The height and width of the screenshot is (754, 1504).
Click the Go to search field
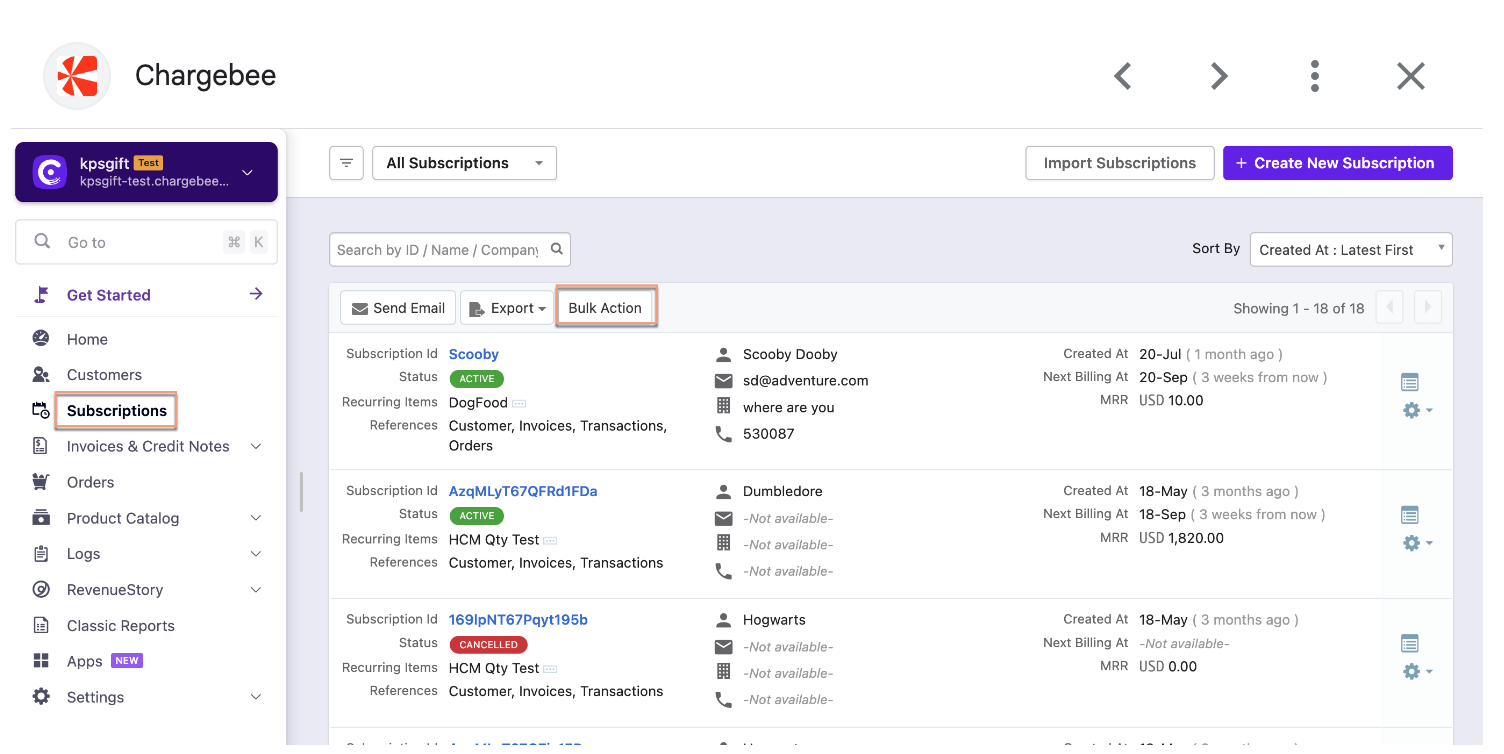click(146, 242)
